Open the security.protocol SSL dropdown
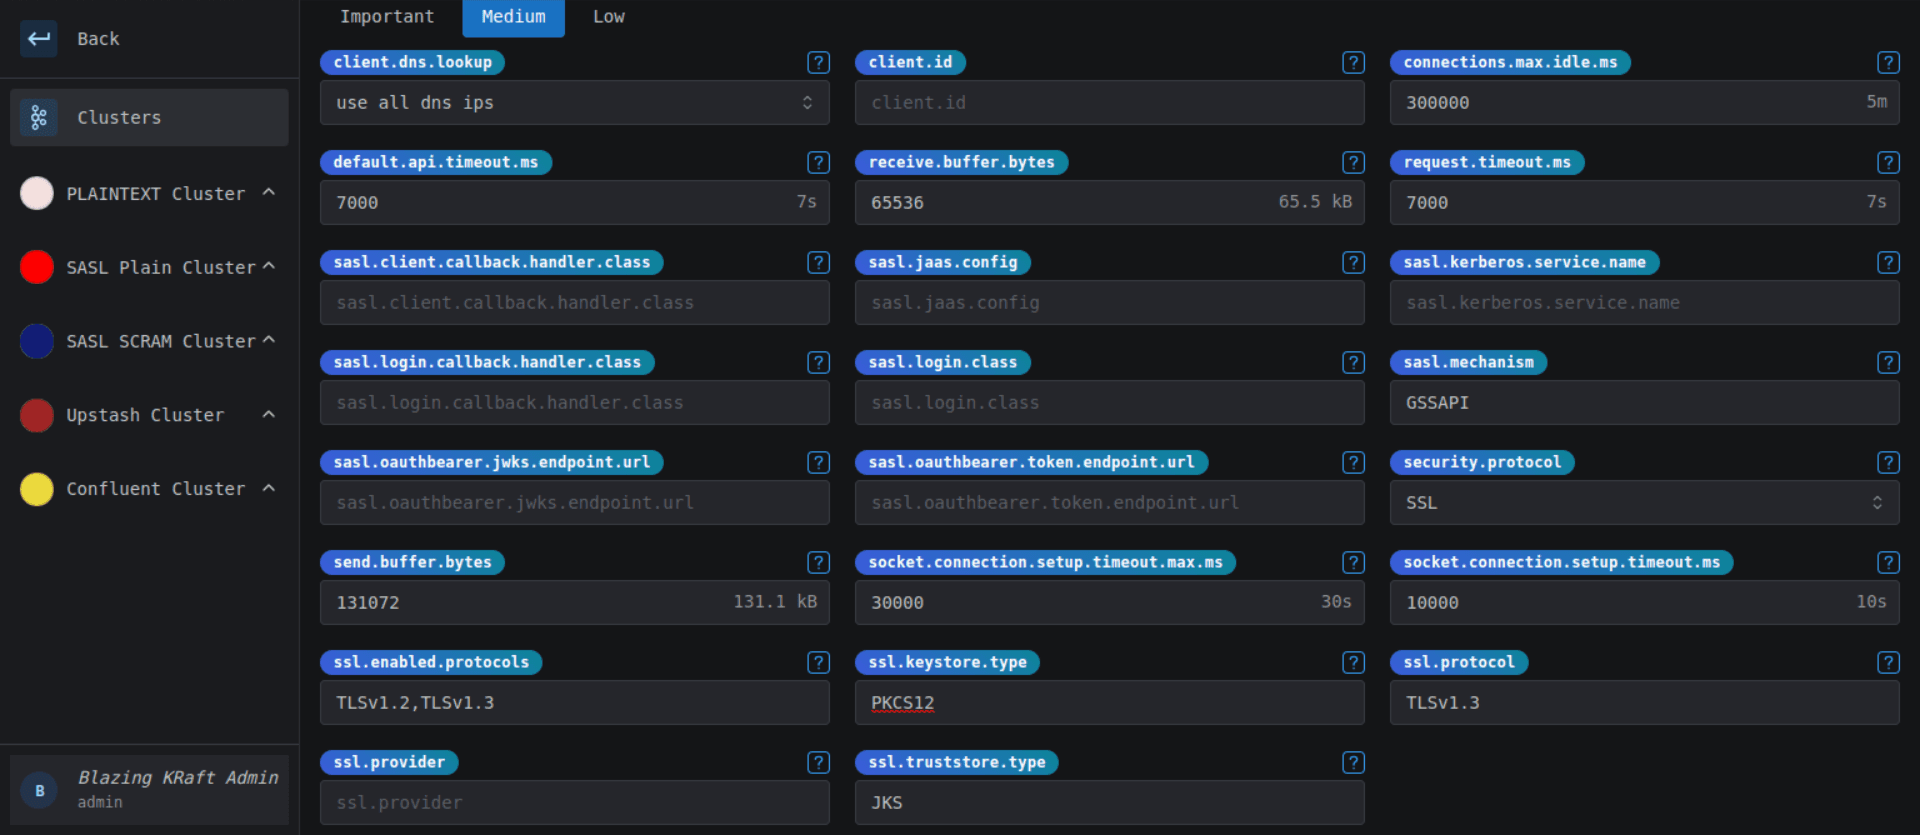 click(x=1645, y=502)
